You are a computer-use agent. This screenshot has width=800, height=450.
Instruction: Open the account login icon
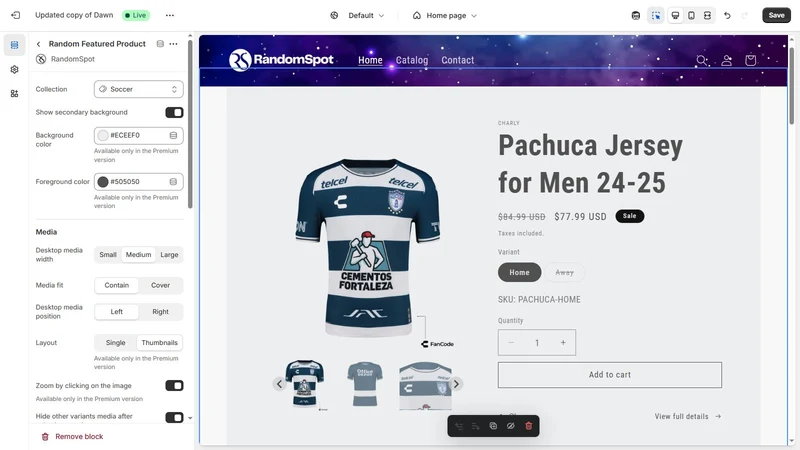[727, 60]
